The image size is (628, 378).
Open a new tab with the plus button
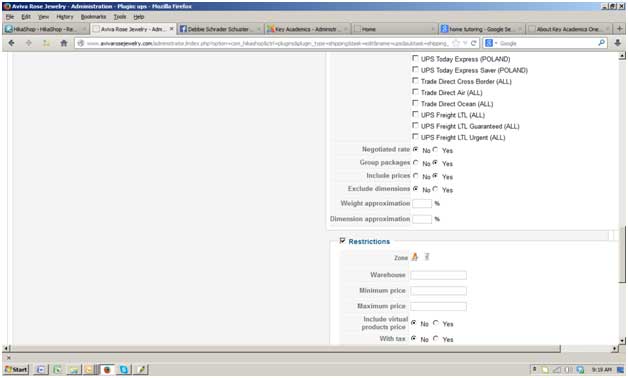tap(620, 29)
